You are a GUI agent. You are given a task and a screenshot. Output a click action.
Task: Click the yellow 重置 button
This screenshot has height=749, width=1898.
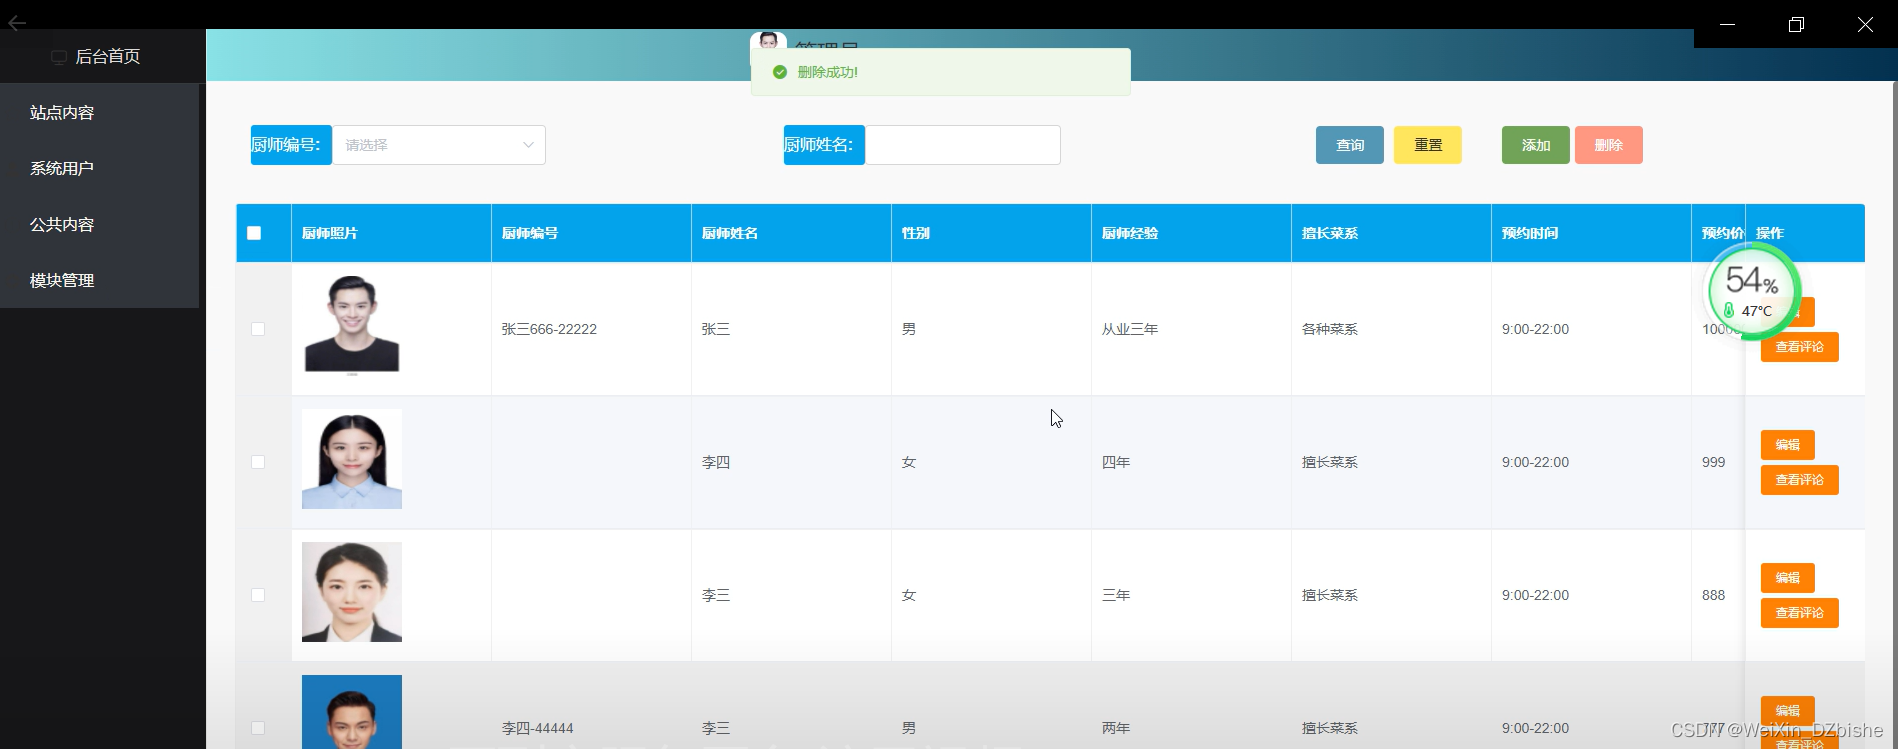point(1428,145)
